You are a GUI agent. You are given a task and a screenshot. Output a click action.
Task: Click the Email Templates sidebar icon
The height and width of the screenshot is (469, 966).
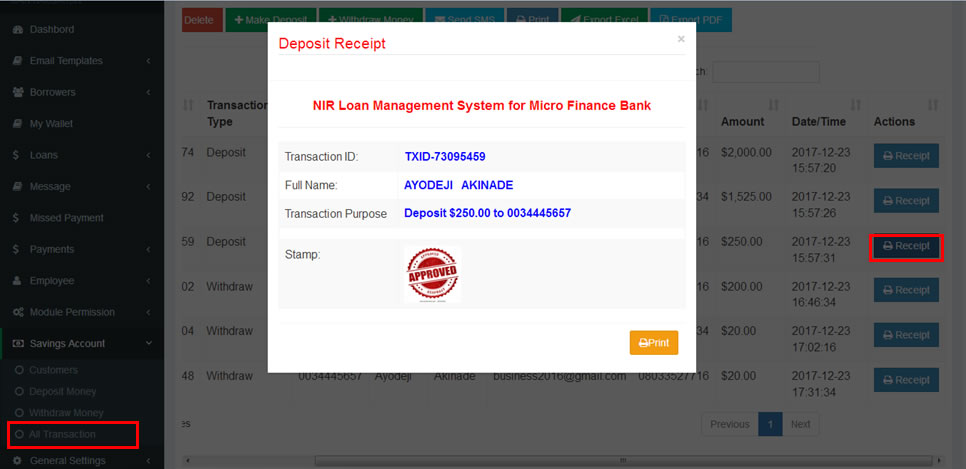pyautogui.click(x=18, y=61)
